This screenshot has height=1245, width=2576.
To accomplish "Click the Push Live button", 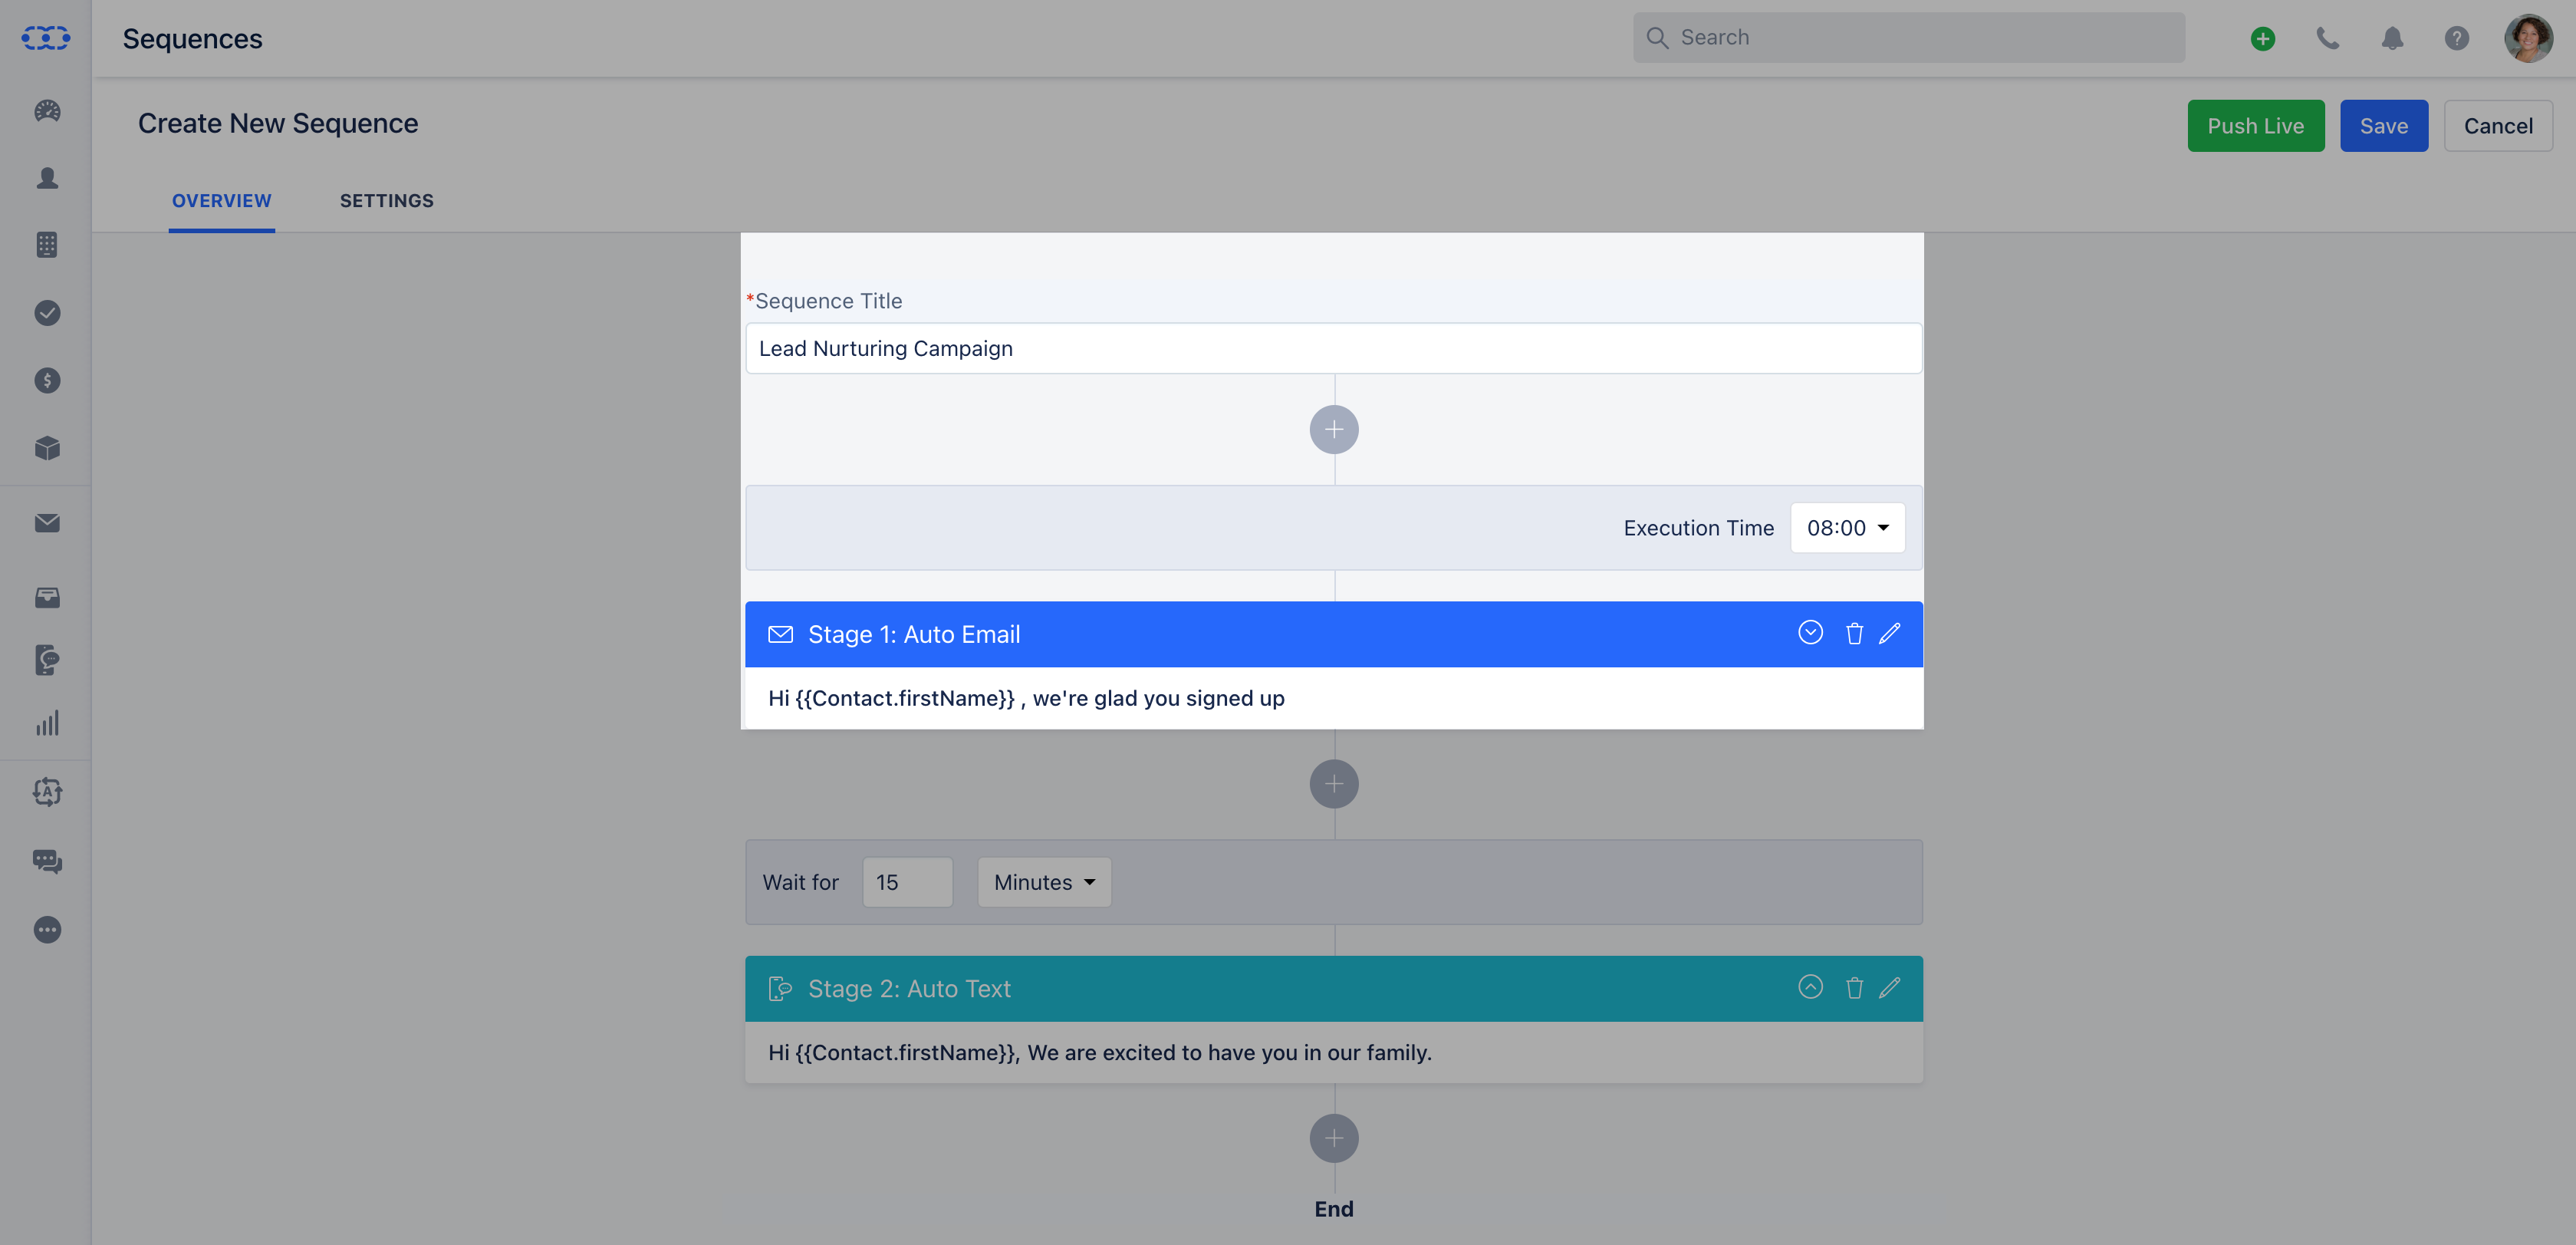I will click(x=2256, y=126).
